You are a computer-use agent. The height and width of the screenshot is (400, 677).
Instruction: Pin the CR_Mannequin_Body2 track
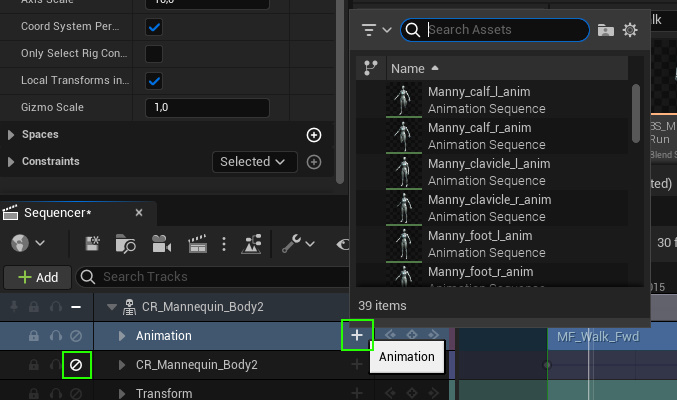pyautogui.click(x=14, y=307)
